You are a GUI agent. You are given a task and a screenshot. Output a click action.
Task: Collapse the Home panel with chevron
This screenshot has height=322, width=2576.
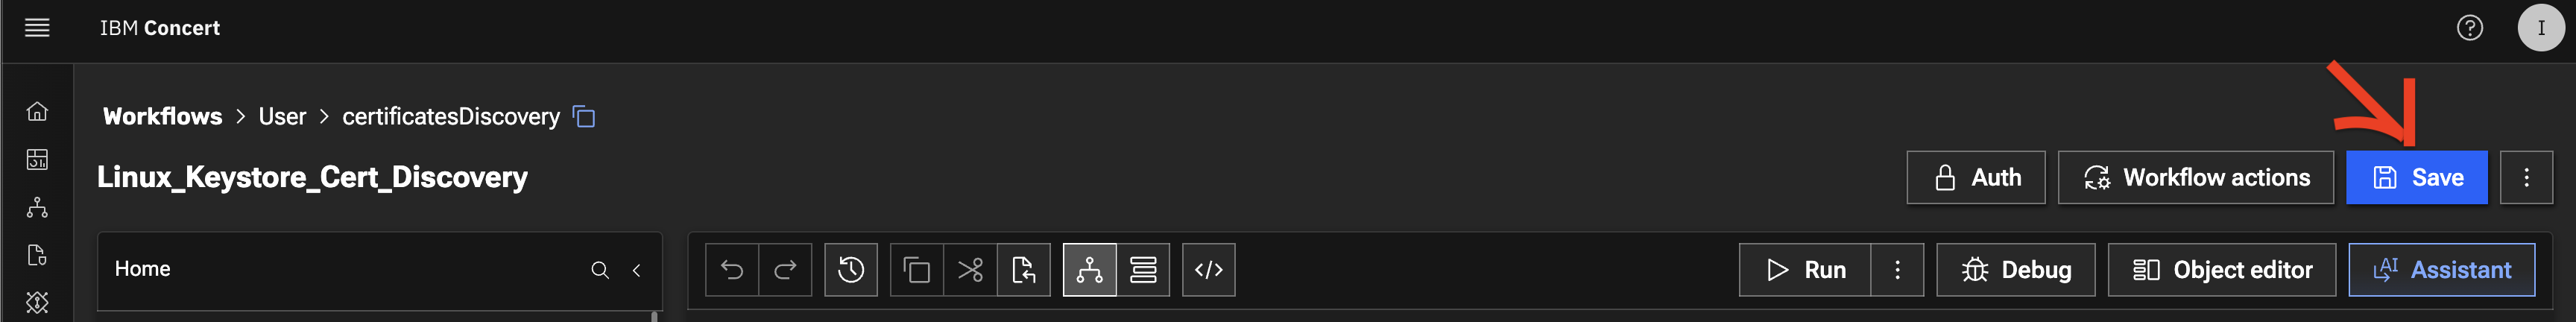click(636, 270)
